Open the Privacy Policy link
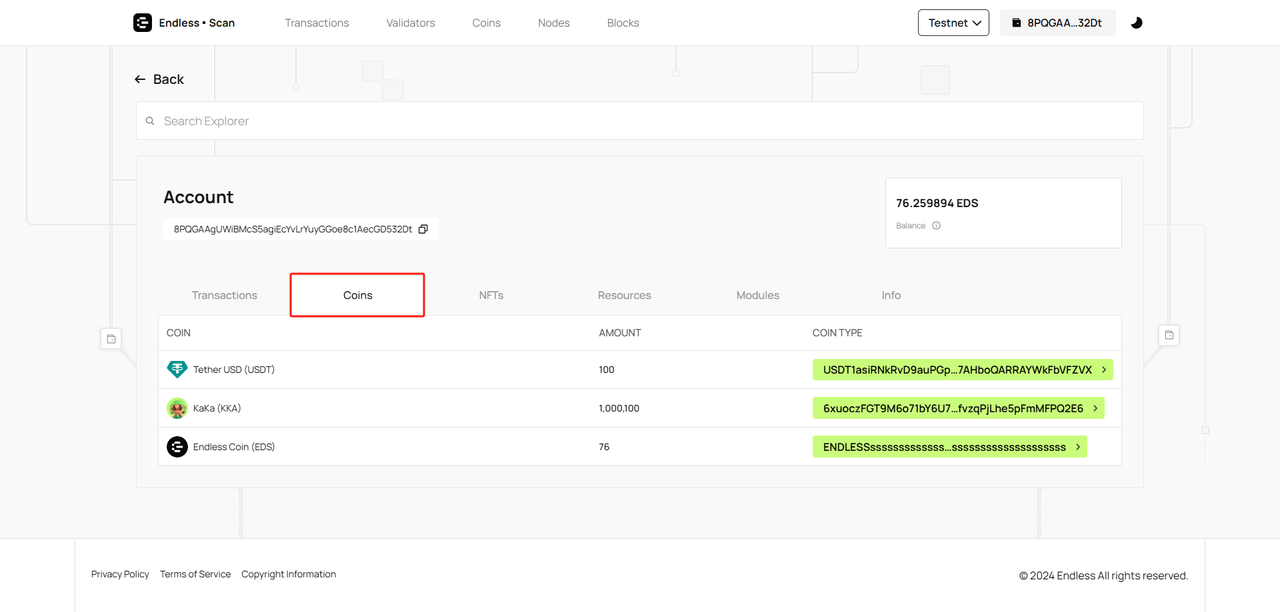1280x612 pixels. coord(120,574)
